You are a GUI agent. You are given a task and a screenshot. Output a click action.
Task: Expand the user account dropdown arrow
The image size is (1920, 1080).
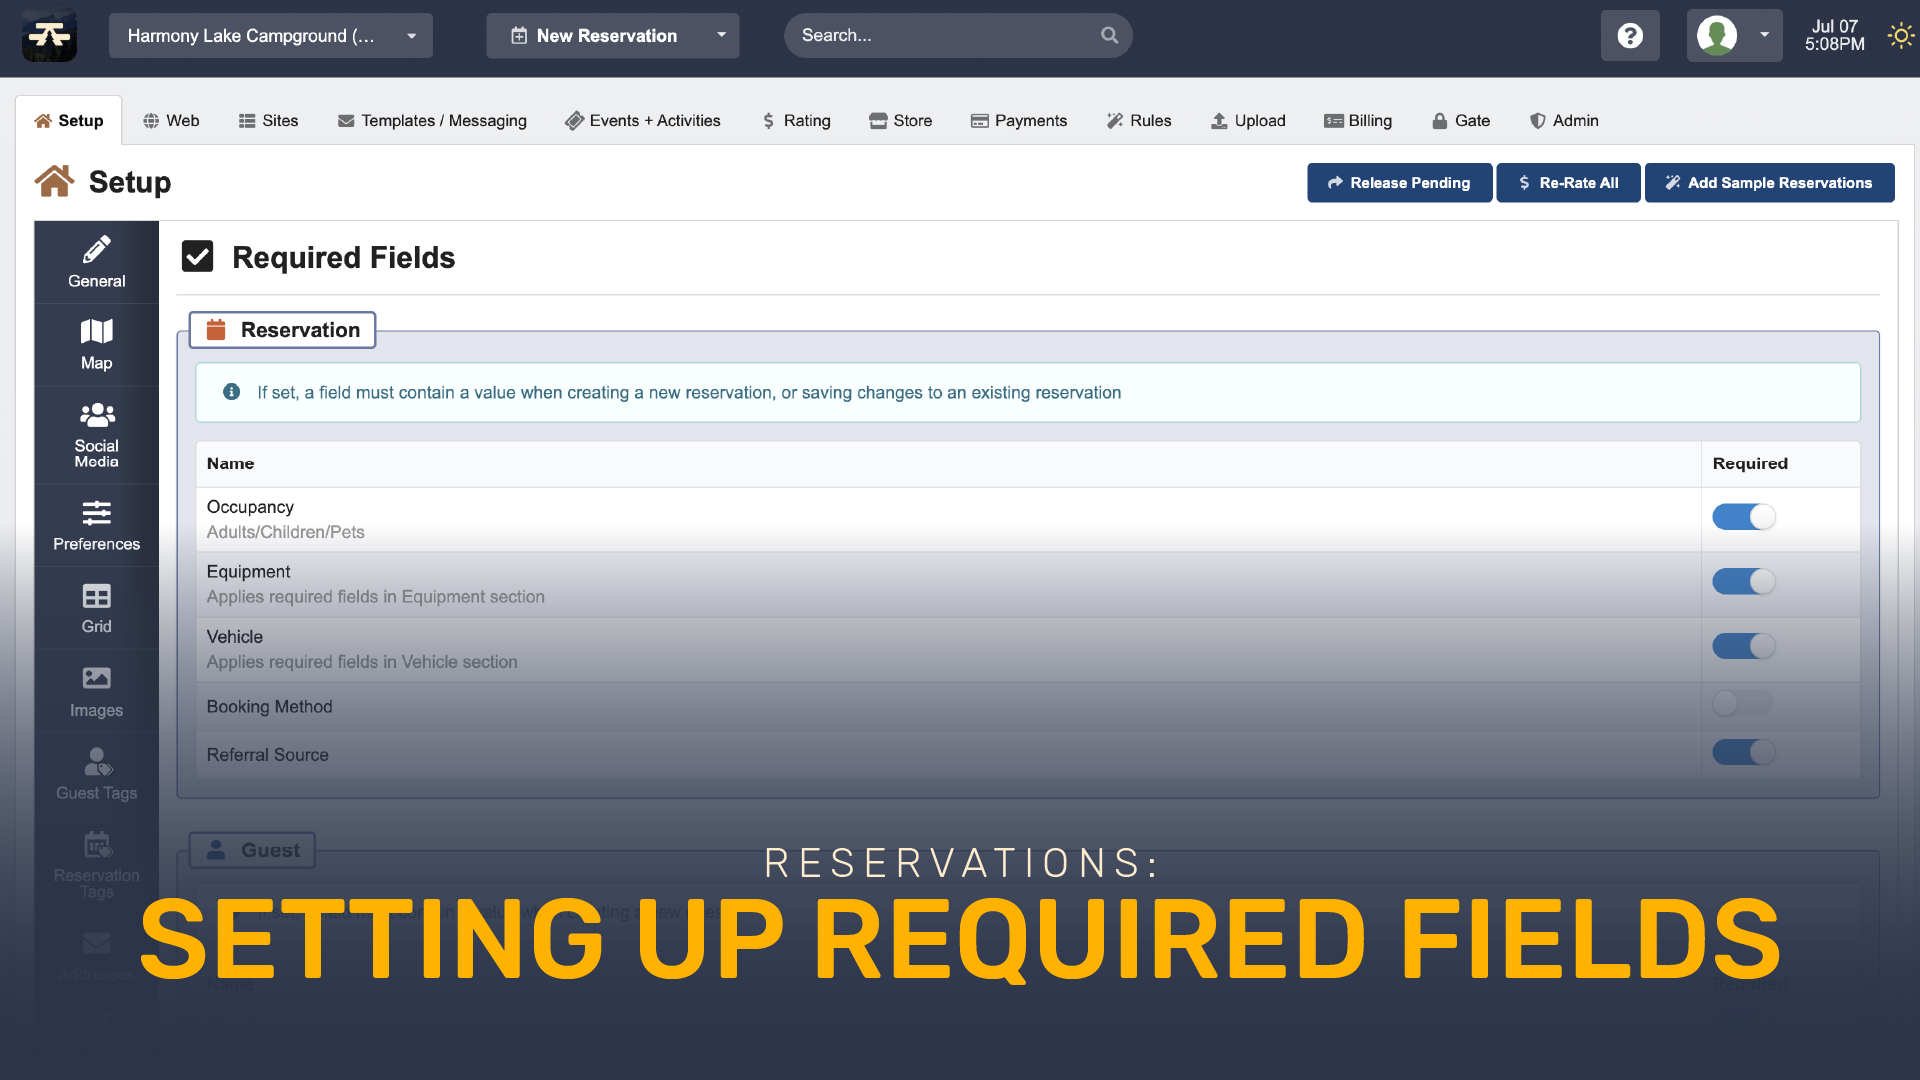(x=1764, y=35)
